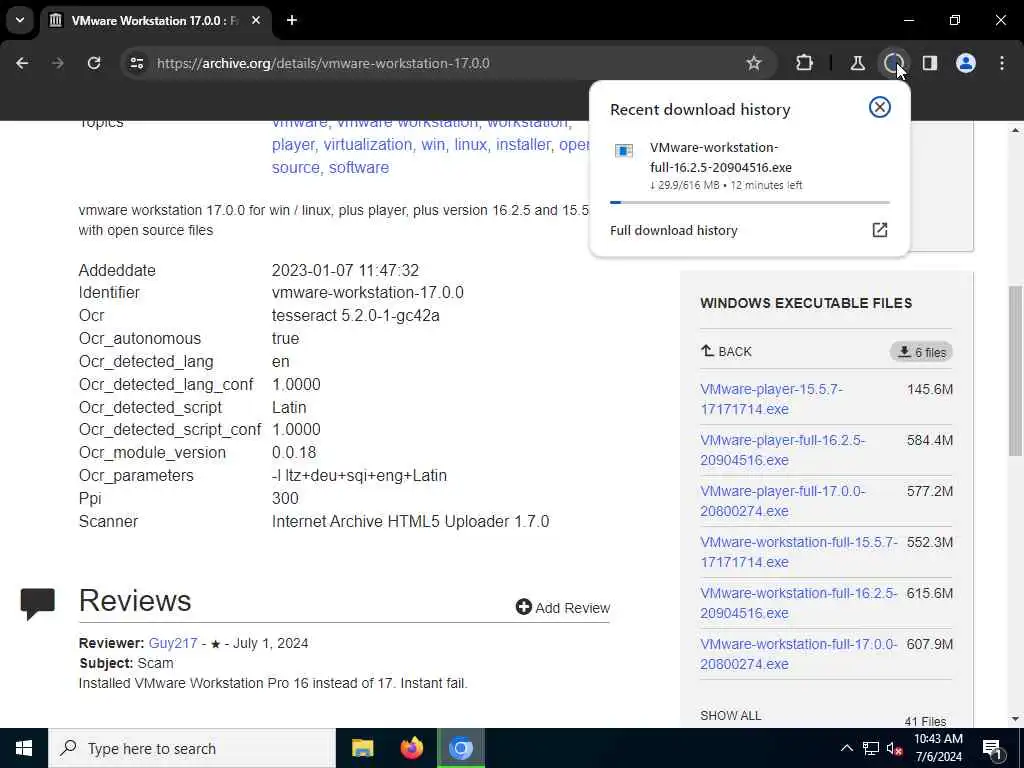
Task: Close the VMware Workstation 17.0.0 tab
Action: coord(256,20)
